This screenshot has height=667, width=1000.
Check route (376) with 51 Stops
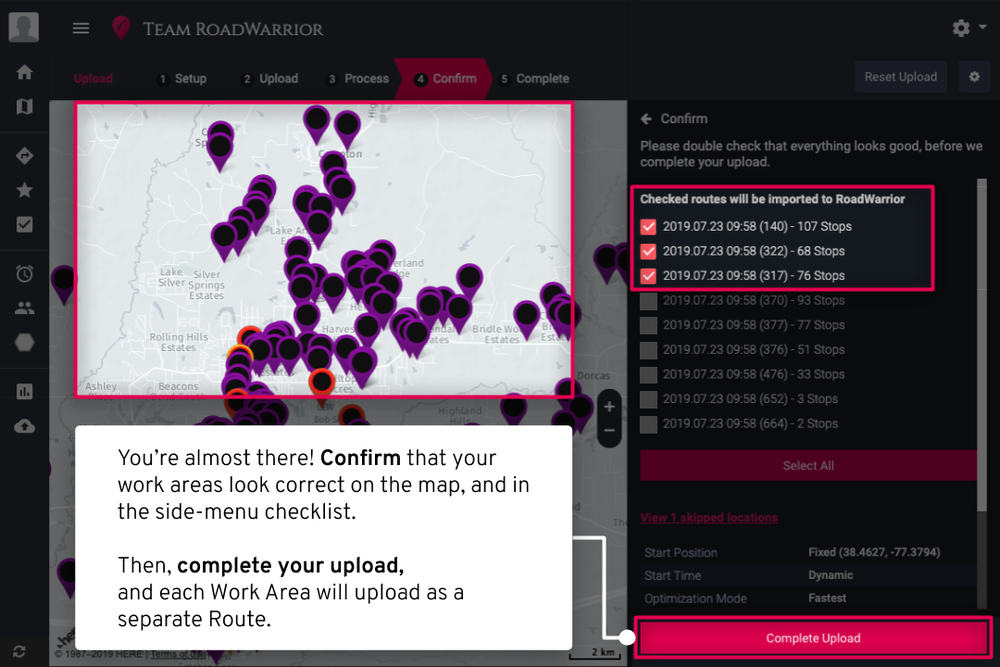pyautogui.click(x=649, y=350)
